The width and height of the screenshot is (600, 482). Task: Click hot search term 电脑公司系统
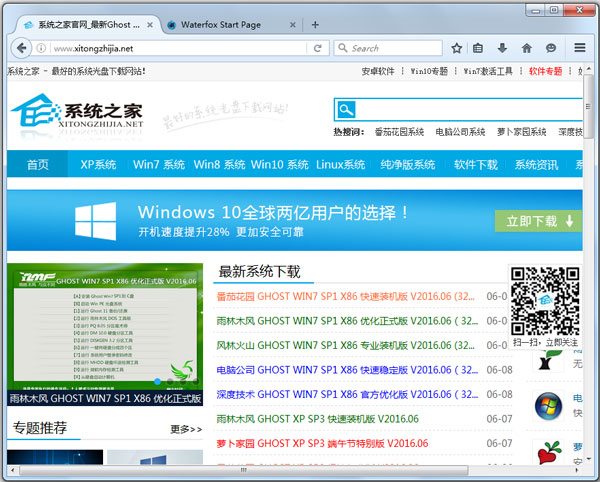[460, 132]
